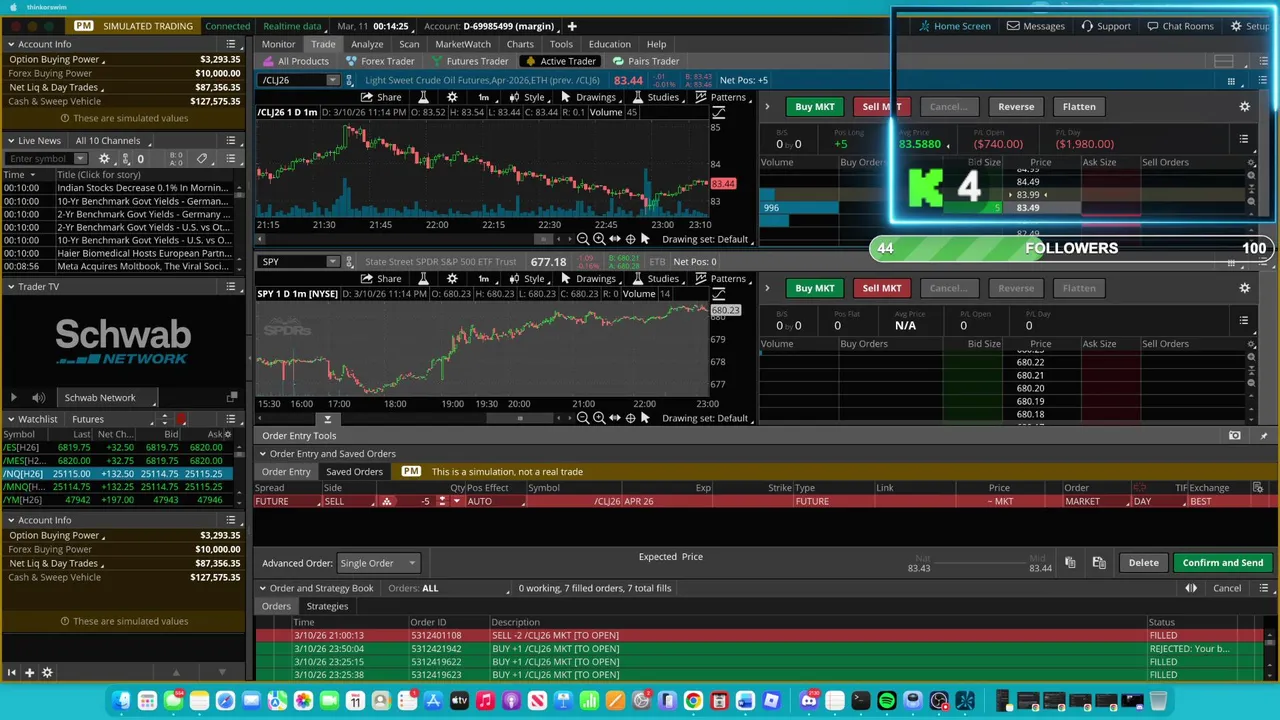This screenshot has height=720, width=1280.
Task: Detach the Trader TV video window
Action: click(232, 398)
